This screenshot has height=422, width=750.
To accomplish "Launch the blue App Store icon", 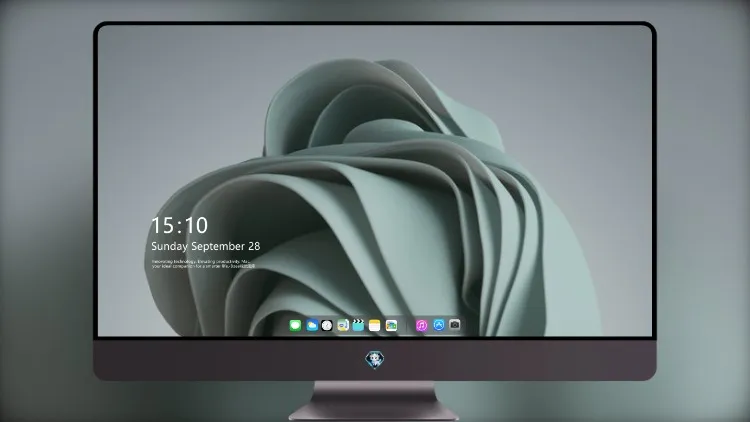I will click(439, 325).
